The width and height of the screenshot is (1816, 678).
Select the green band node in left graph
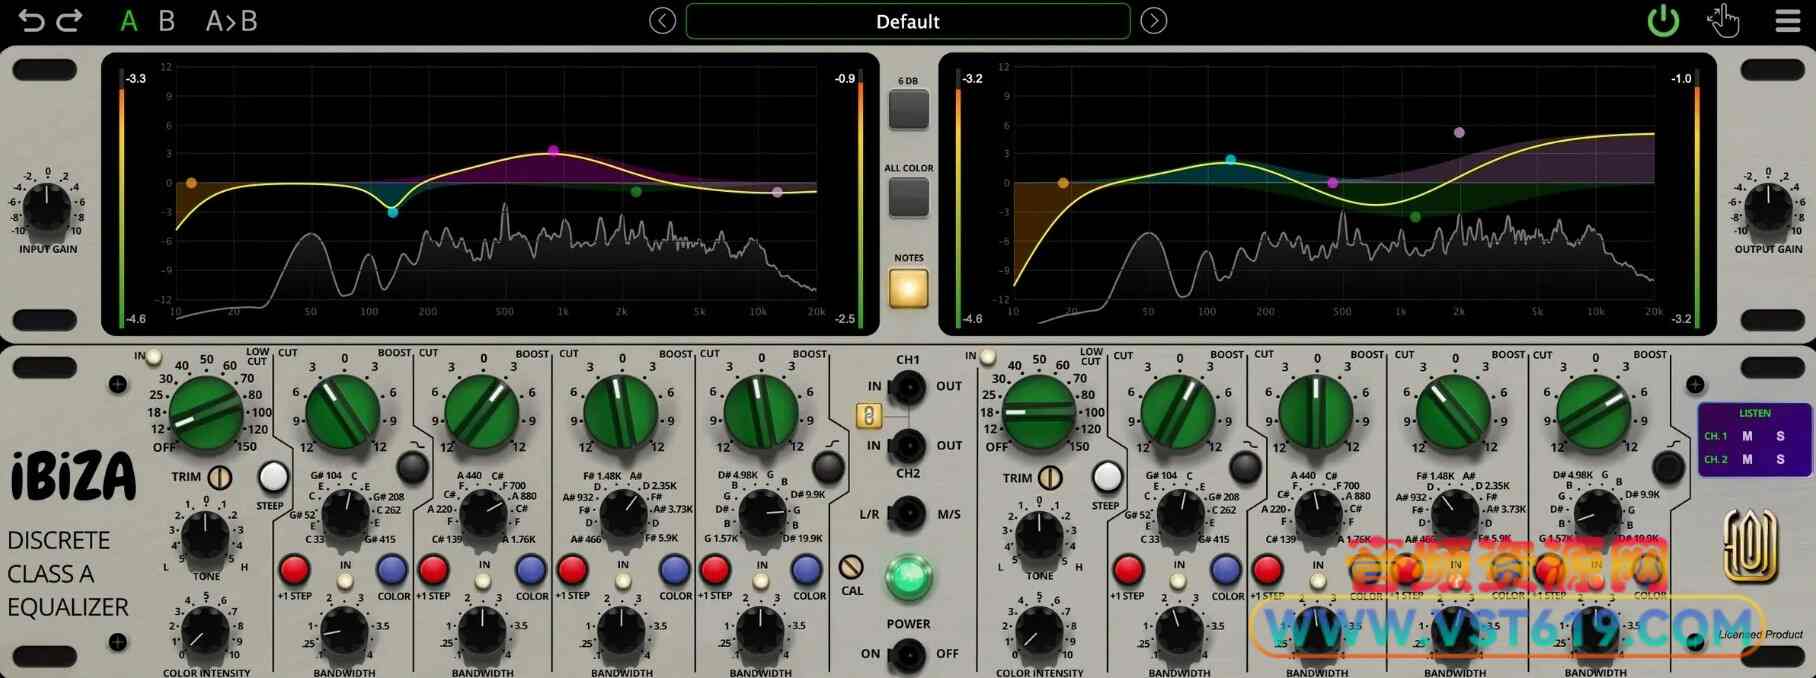tap(636, 192)
